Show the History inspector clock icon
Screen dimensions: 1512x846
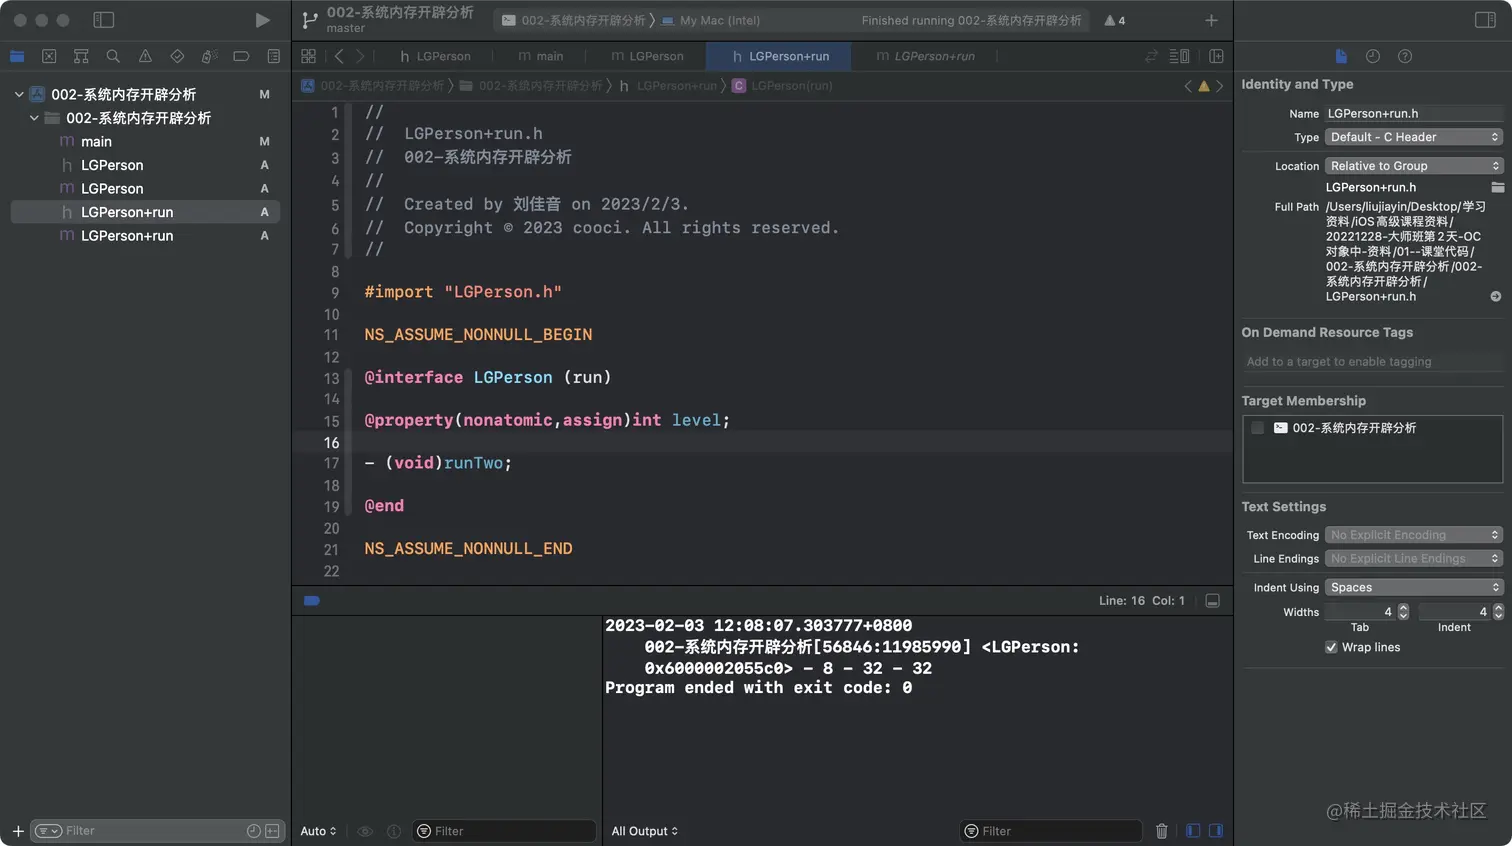coord(1373,56)
